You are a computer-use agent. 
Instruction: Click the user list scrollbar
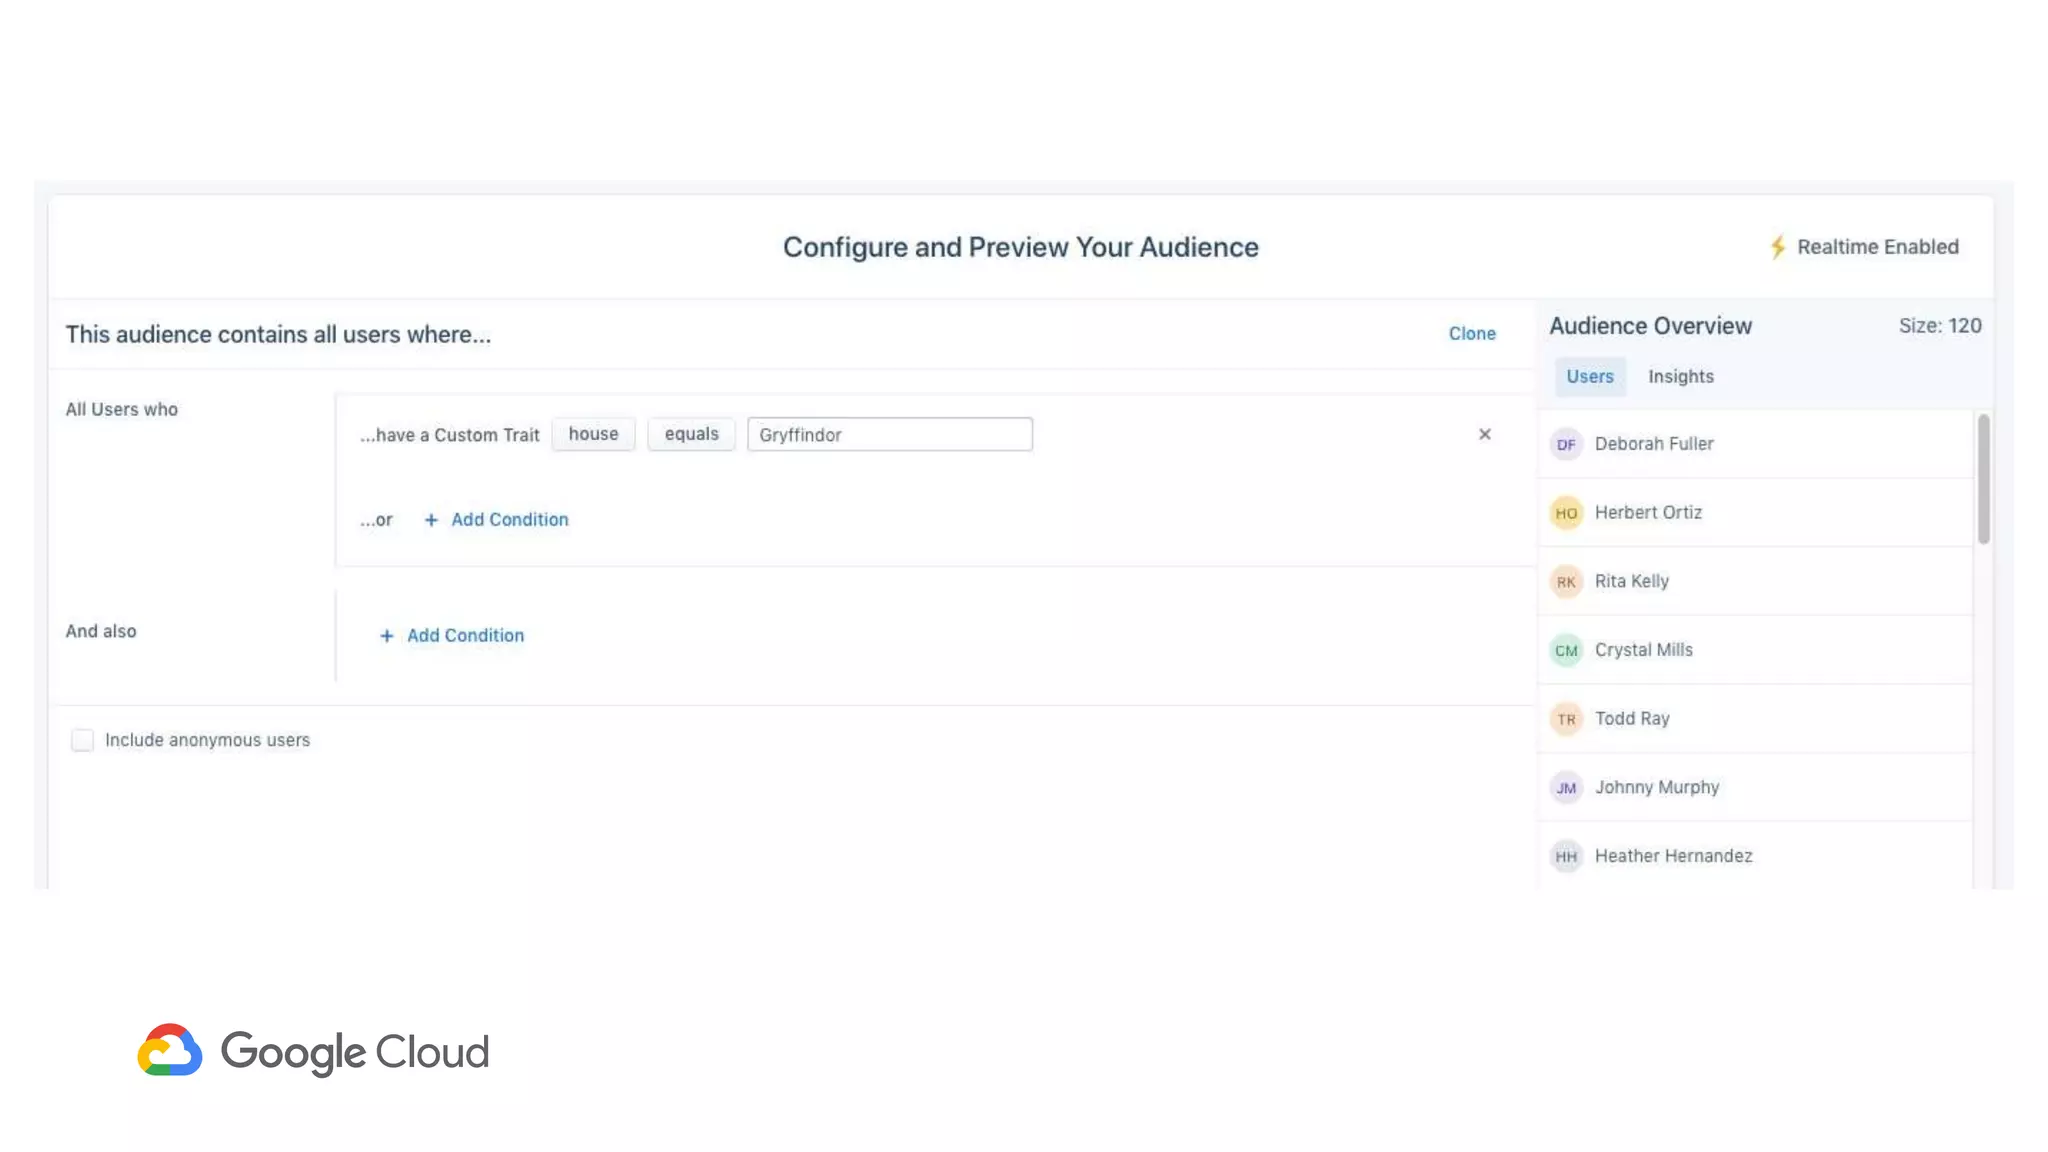click(1983, 480)
